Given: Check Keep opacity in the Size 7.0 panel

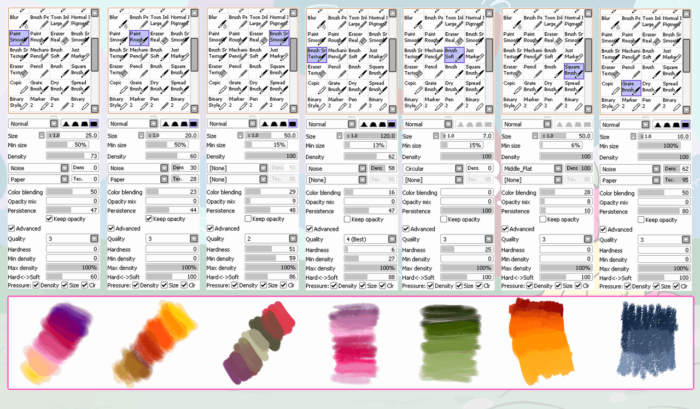Looking at the screenshot, I should click(x=443, y=219).
